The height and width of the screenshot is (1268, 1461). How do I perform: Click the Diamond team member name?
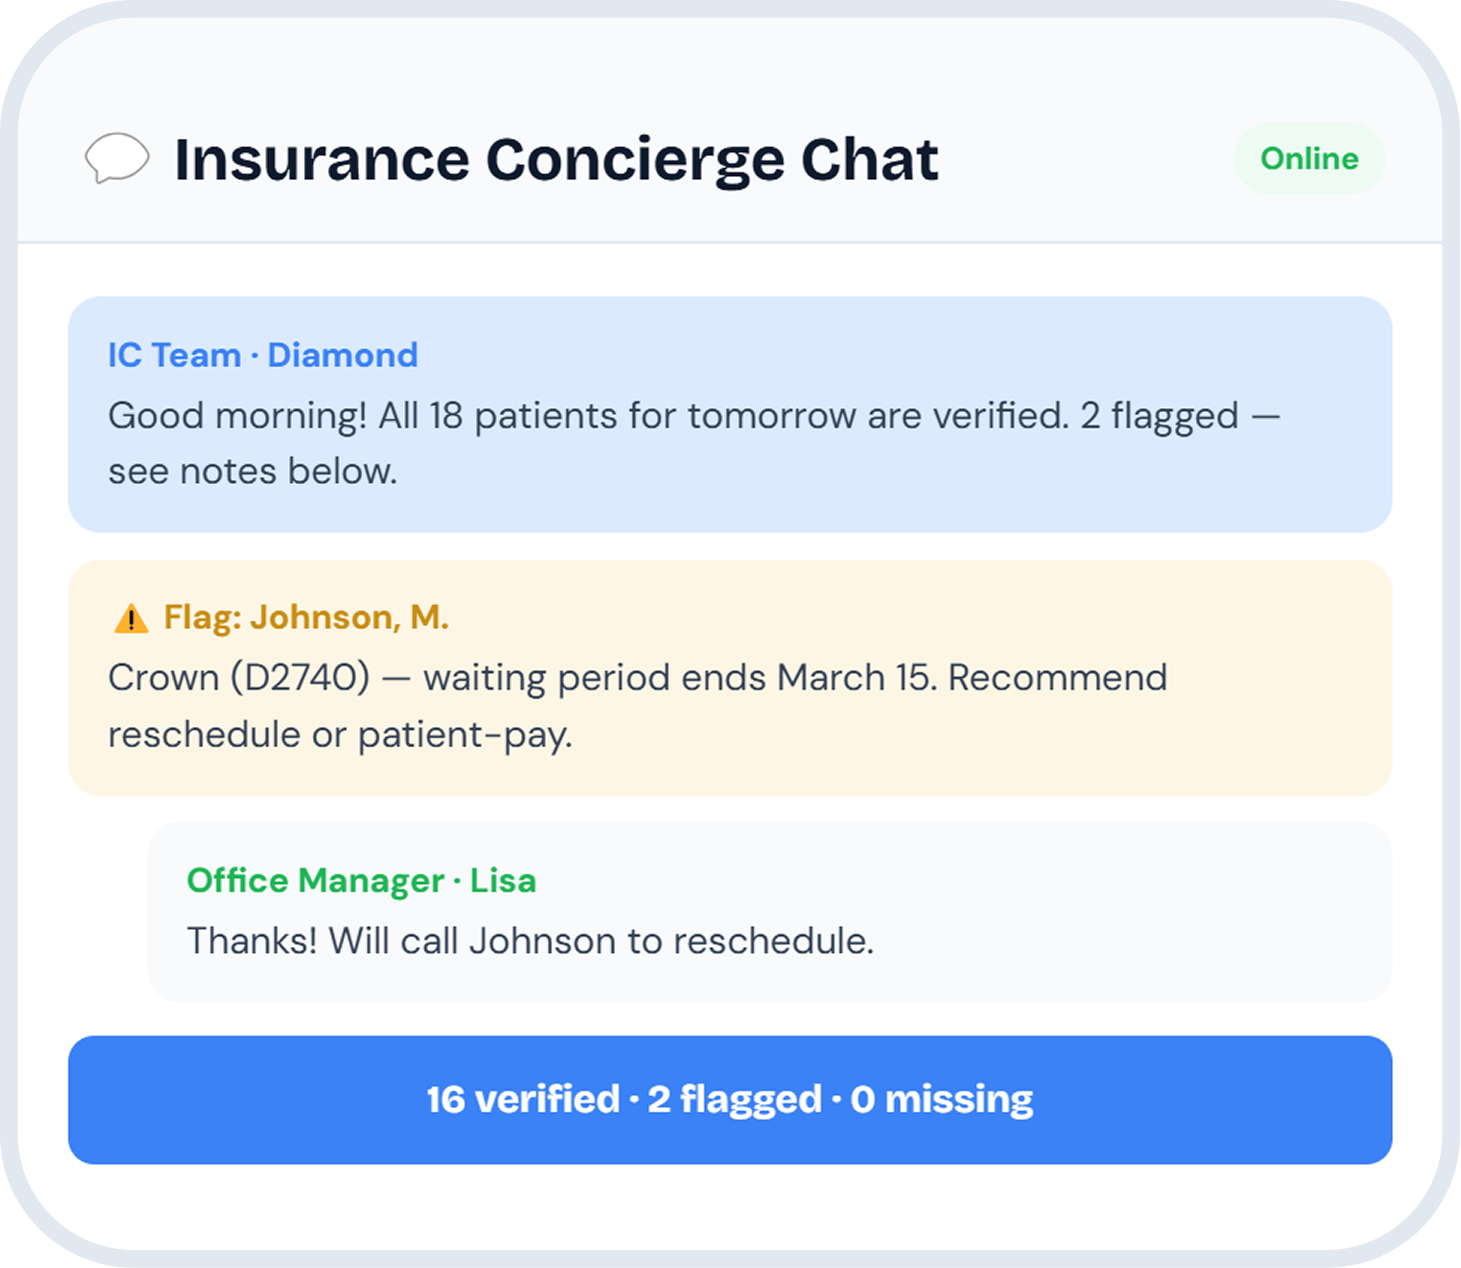coord(343,355)
